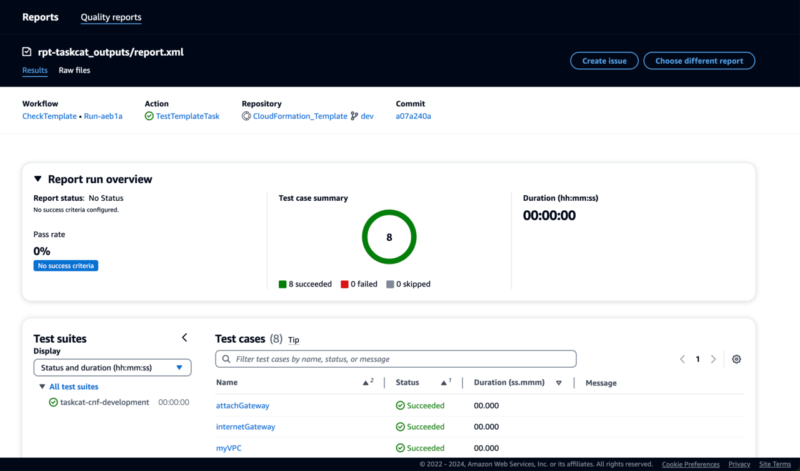Sort by Duration (ss.mmm) column arrow

[559, 383]
